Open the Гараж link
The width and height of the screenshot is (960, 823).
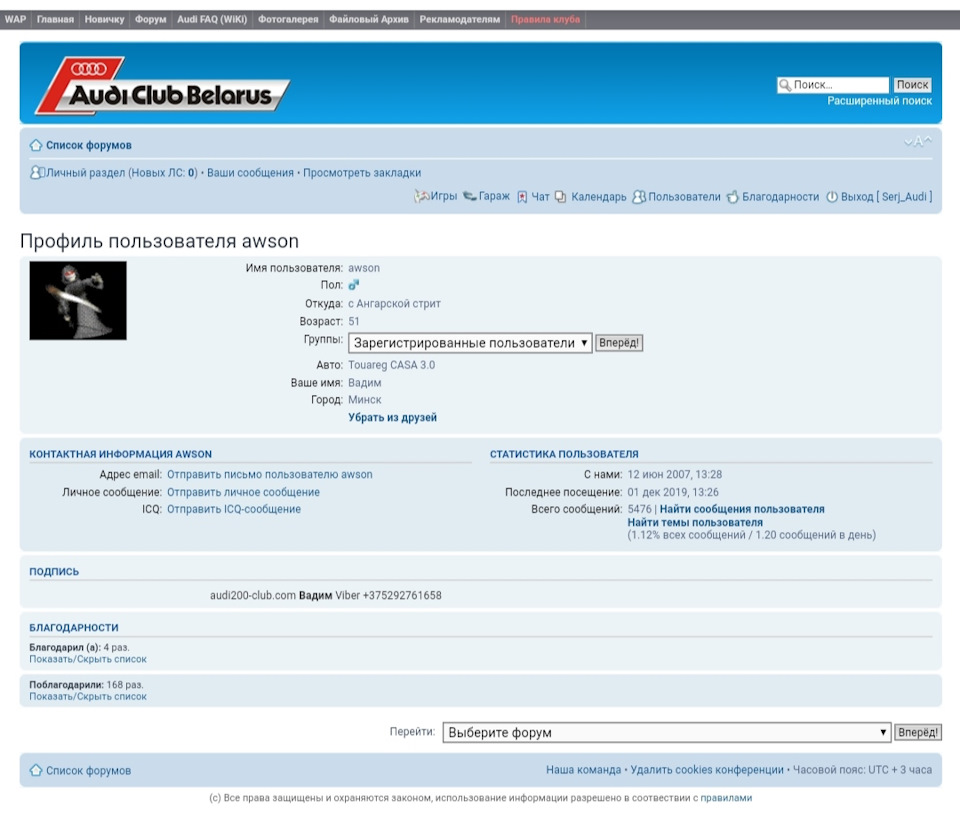(x=494, y=196)
